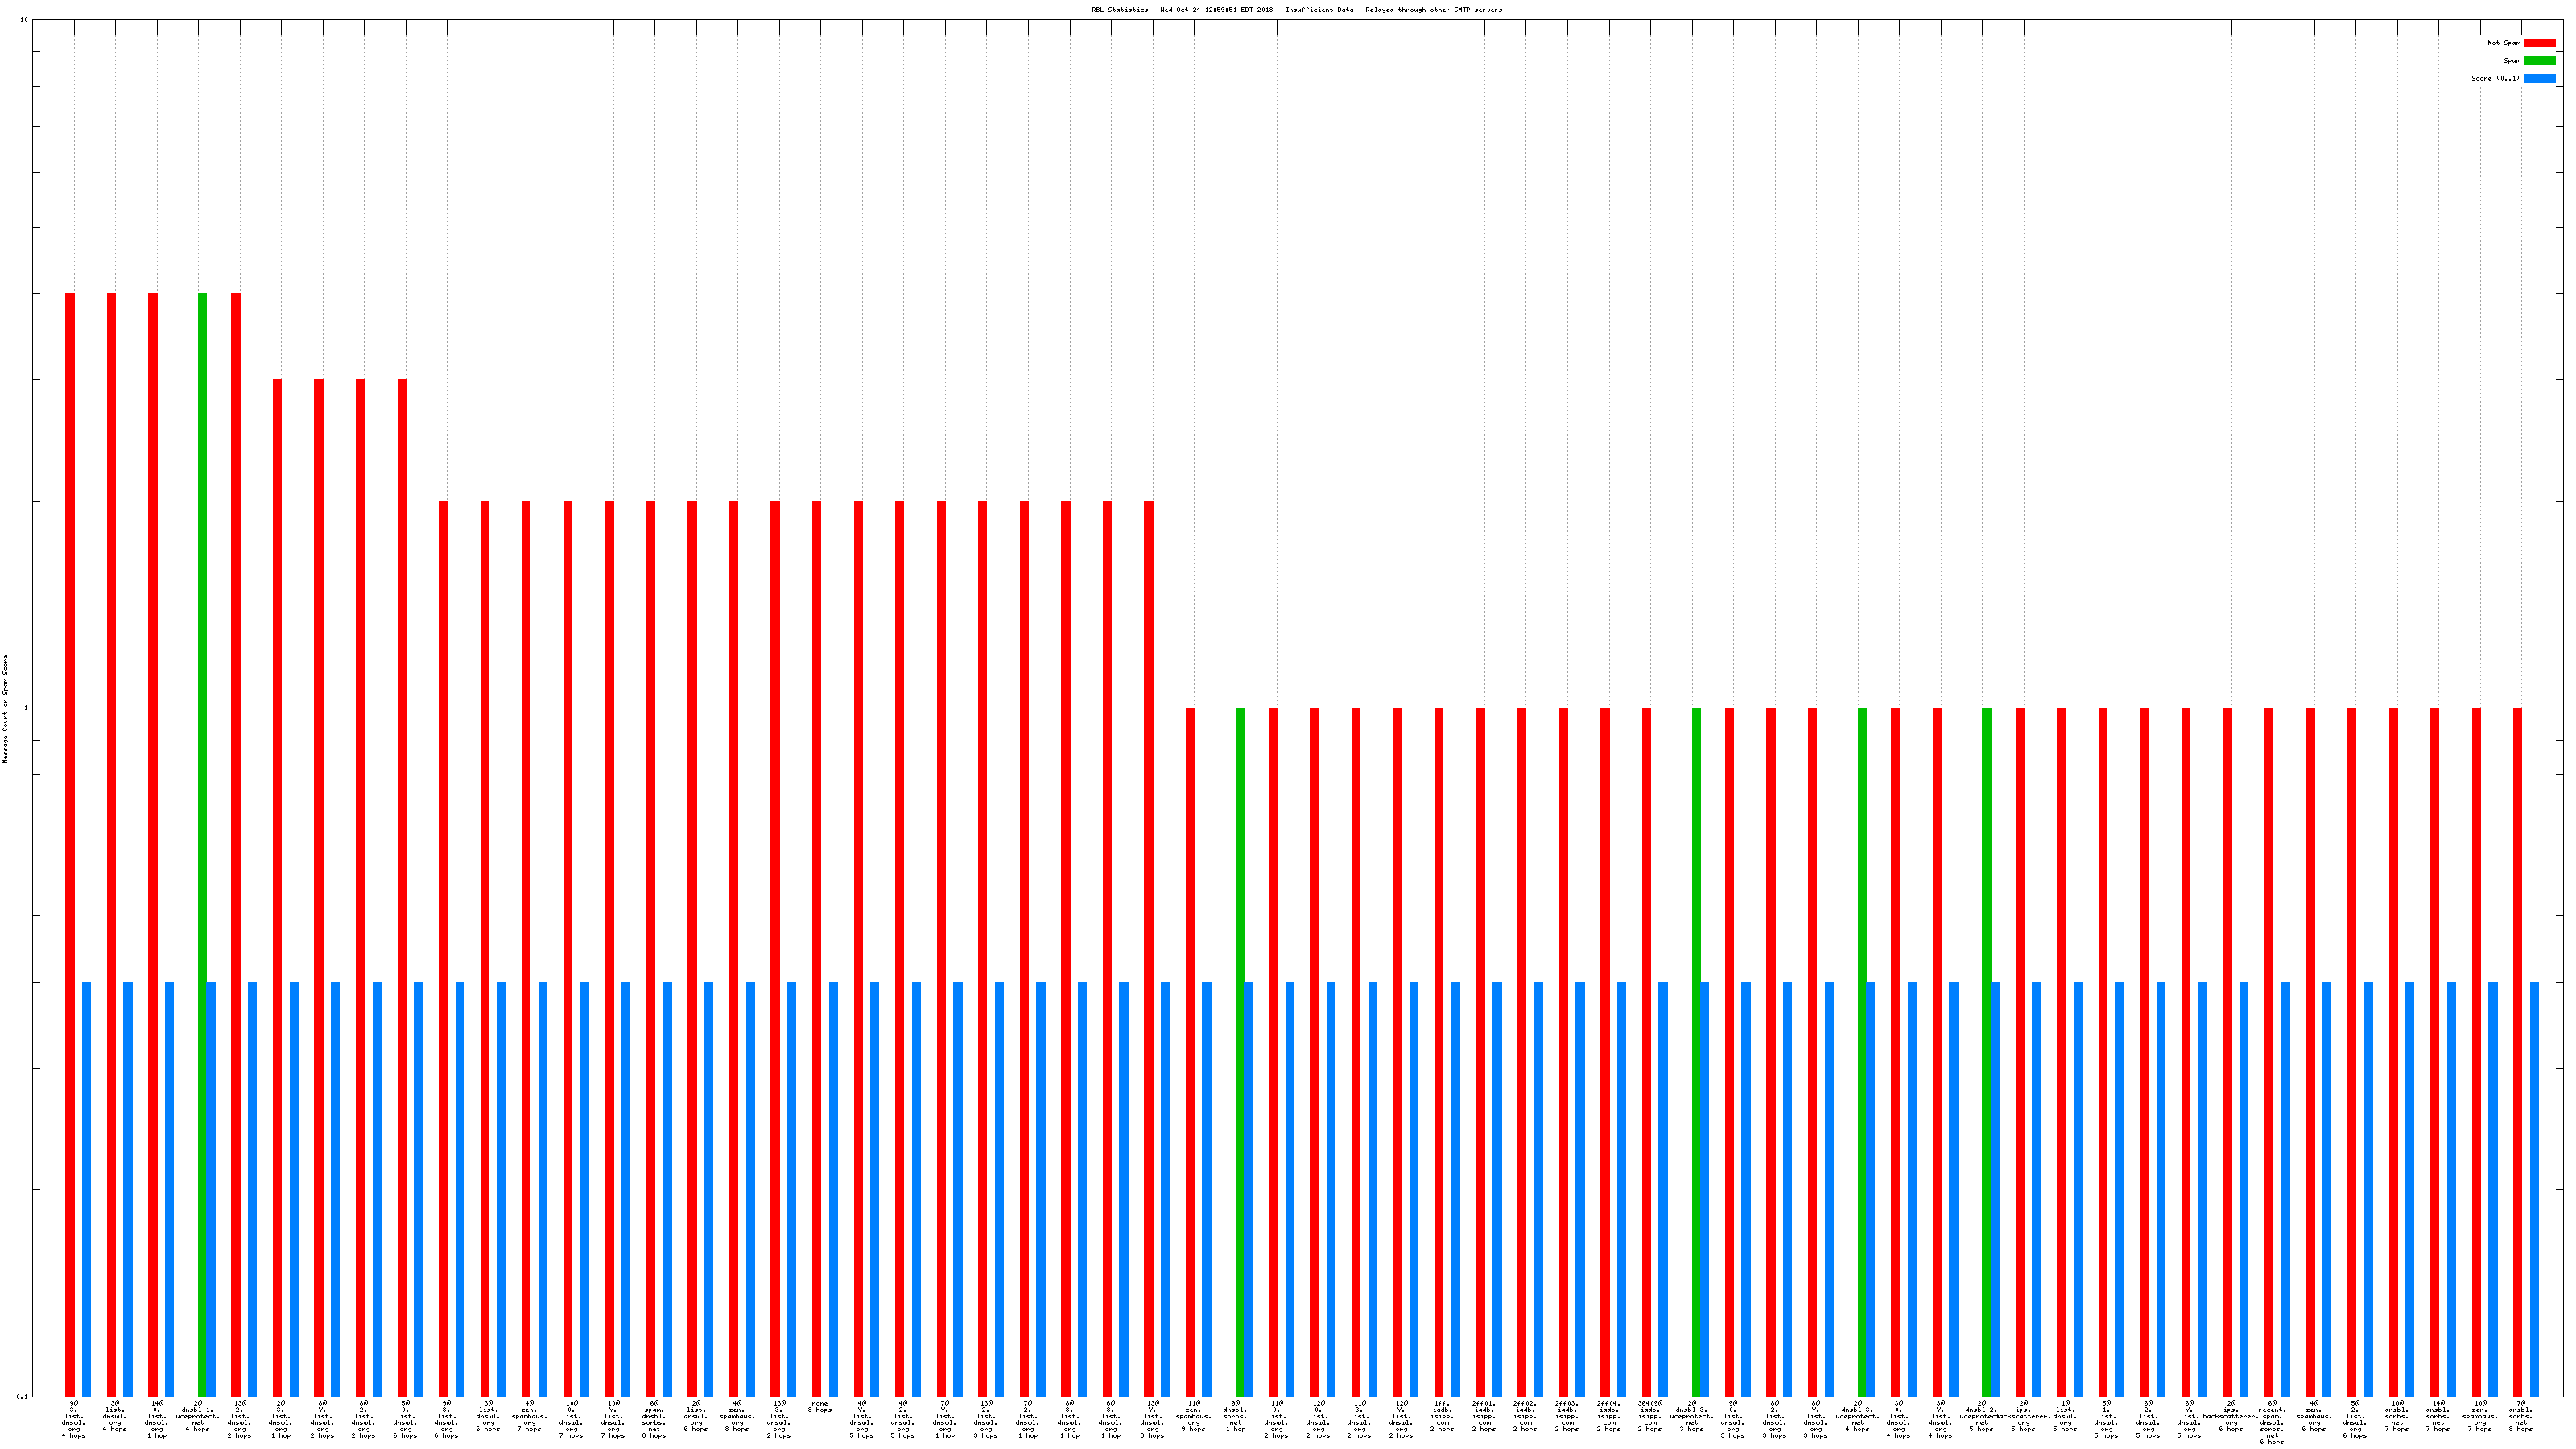The height and width of the screenshot is (1449, 2576).
Task: Select the 'none 8 hops' axis label
Action: pyautogui.click(x=820, y=1406)
